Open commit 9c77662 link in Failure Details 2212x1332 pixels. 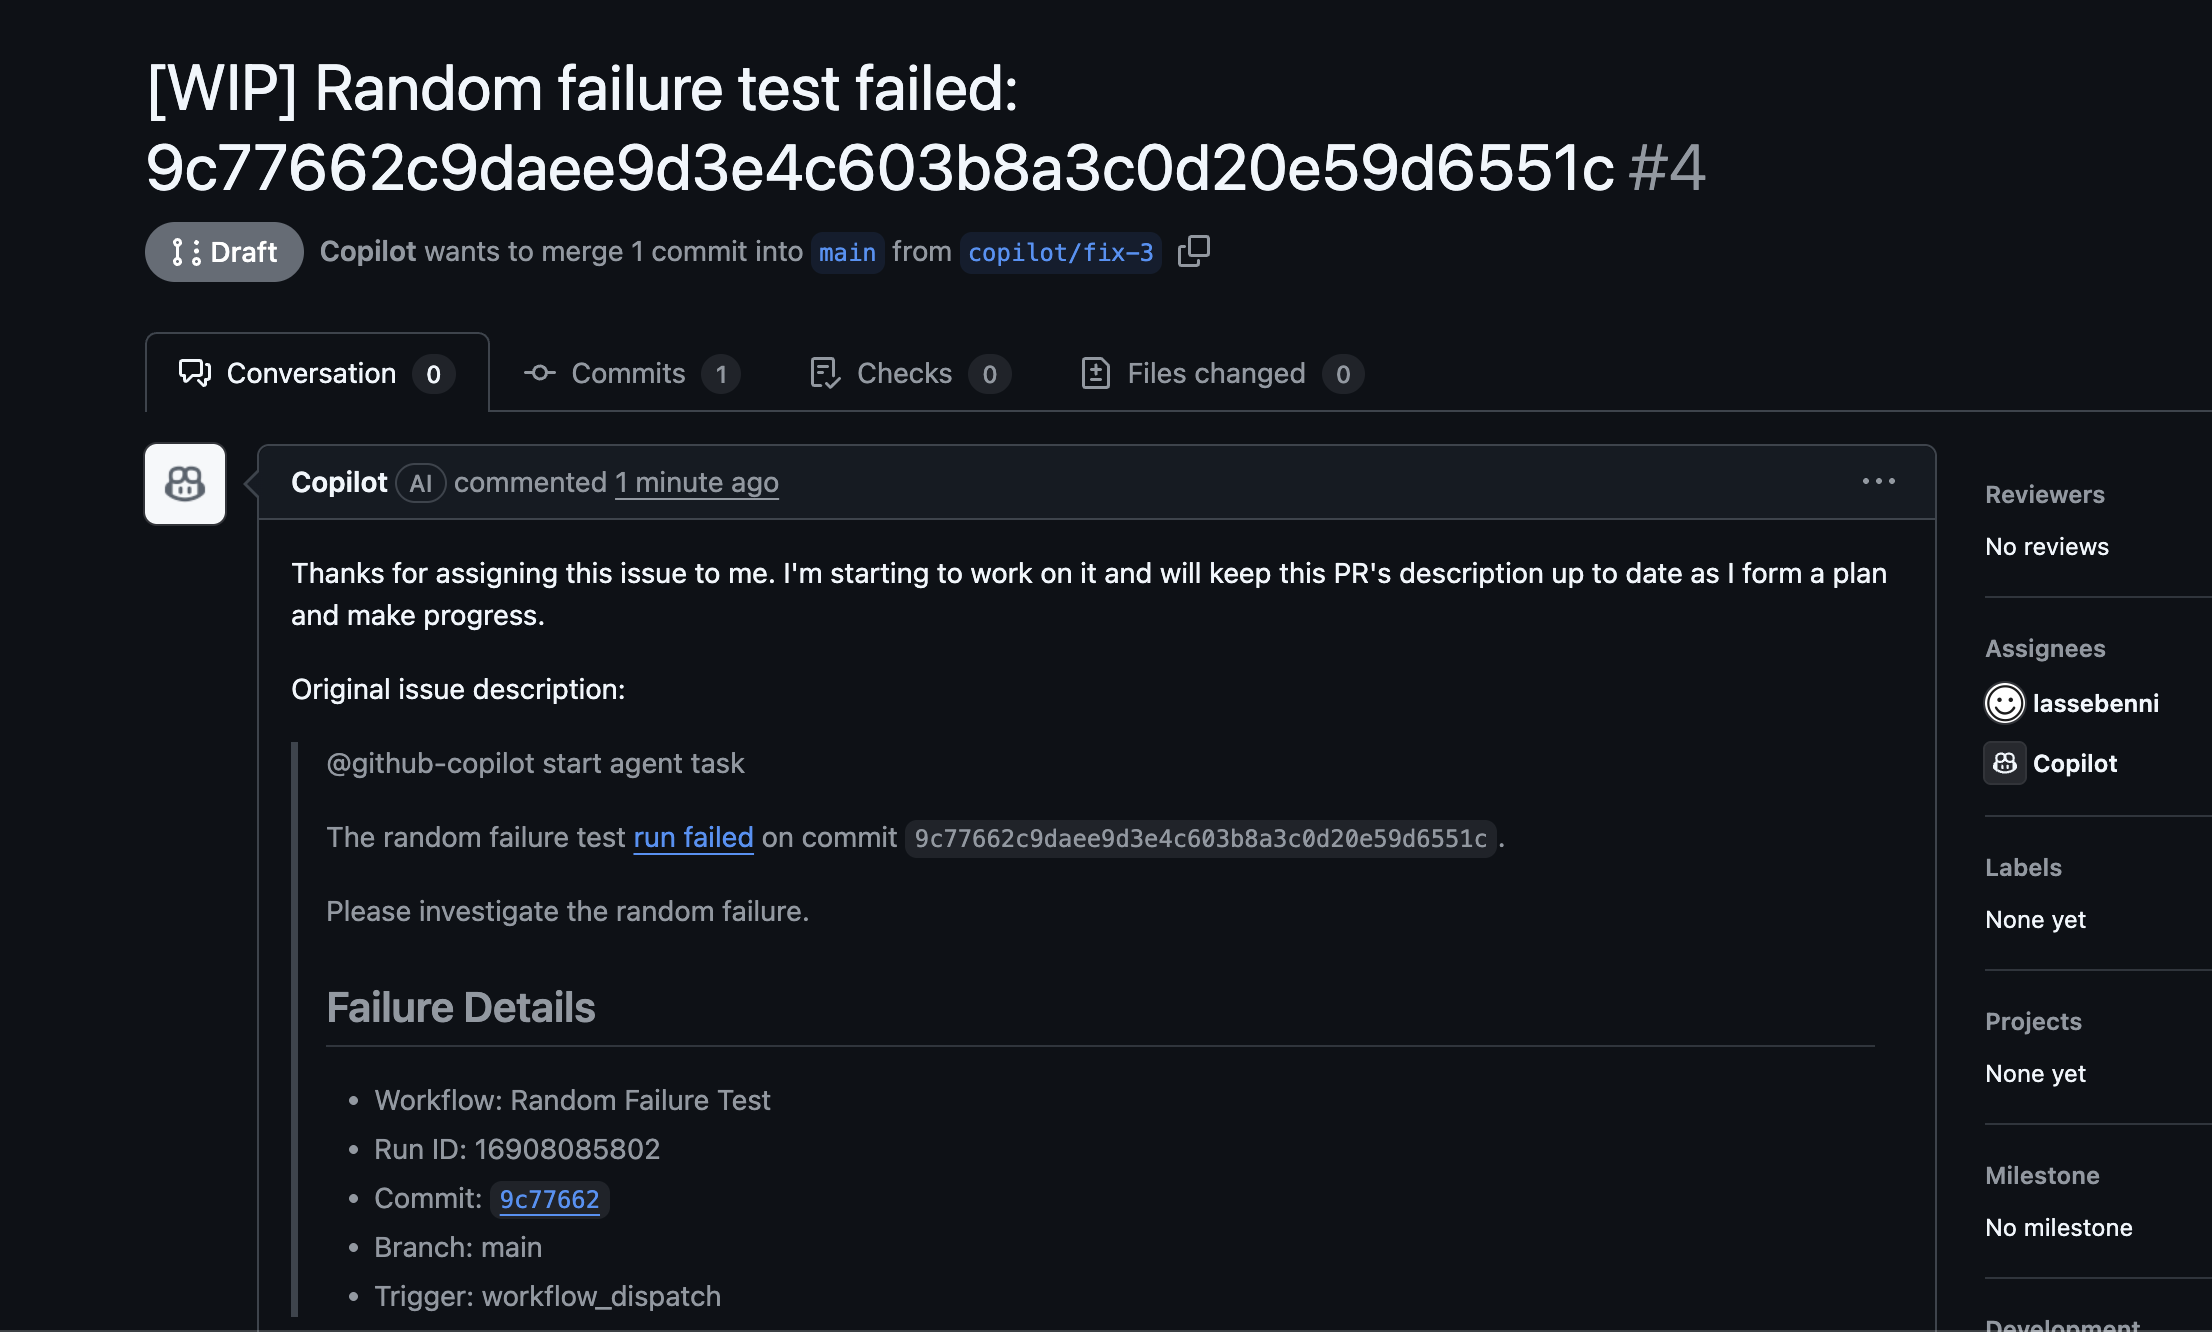[549, 1199]
